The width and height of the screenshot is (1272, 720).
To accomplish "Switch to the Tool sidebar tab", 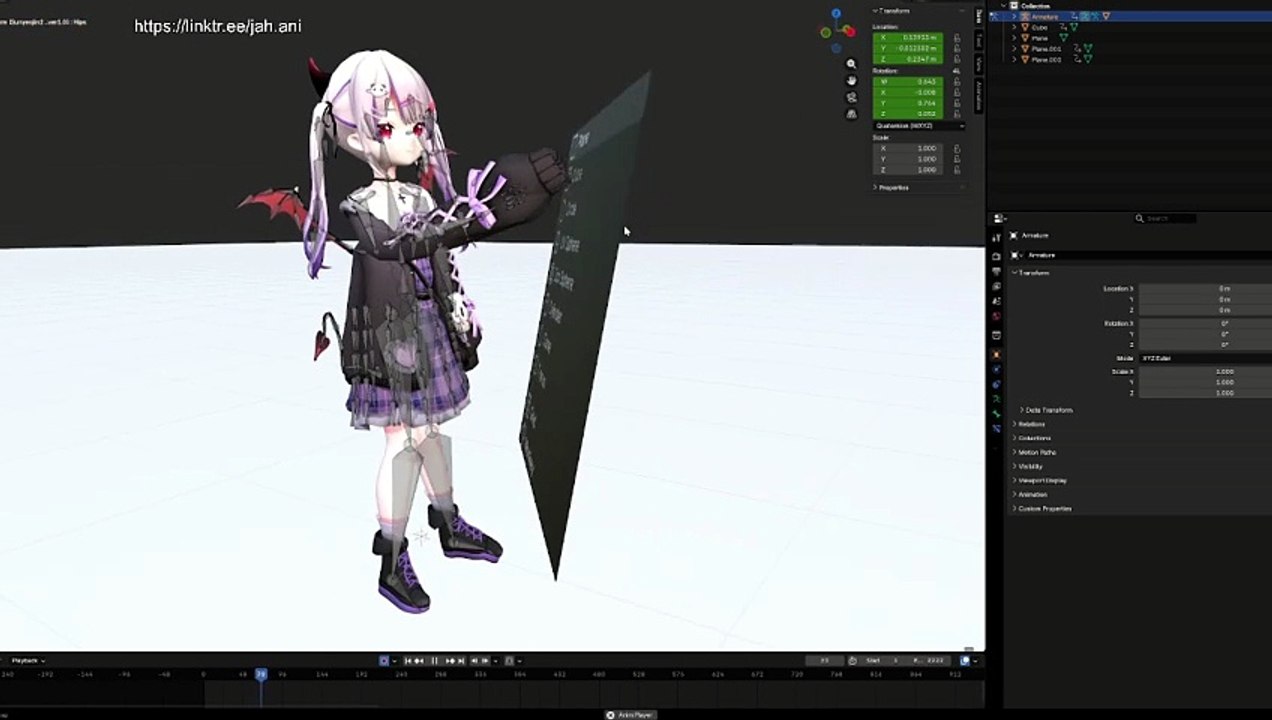I will (979, 40).
